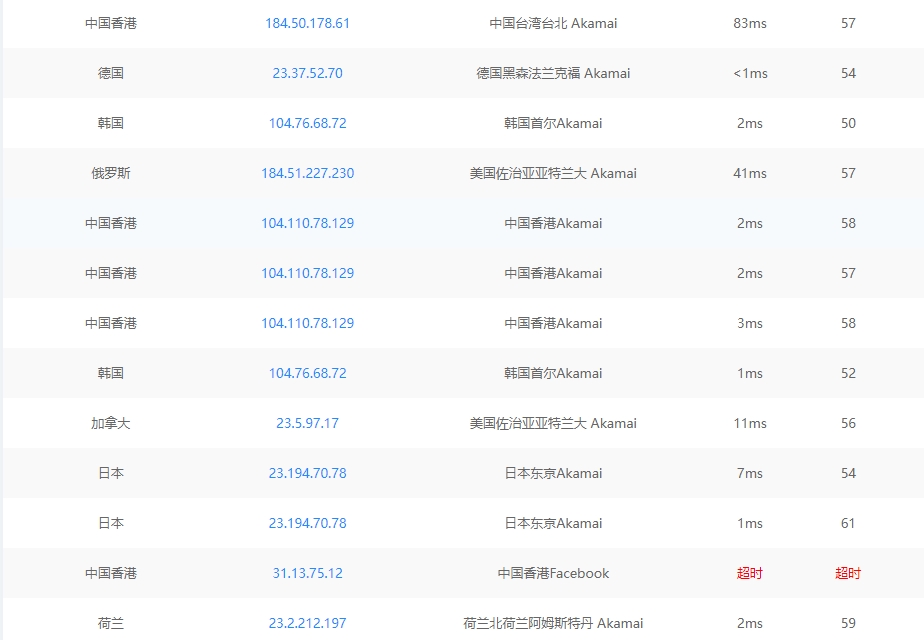Click the 中国香港Facebook location cell

click(553, 573)
